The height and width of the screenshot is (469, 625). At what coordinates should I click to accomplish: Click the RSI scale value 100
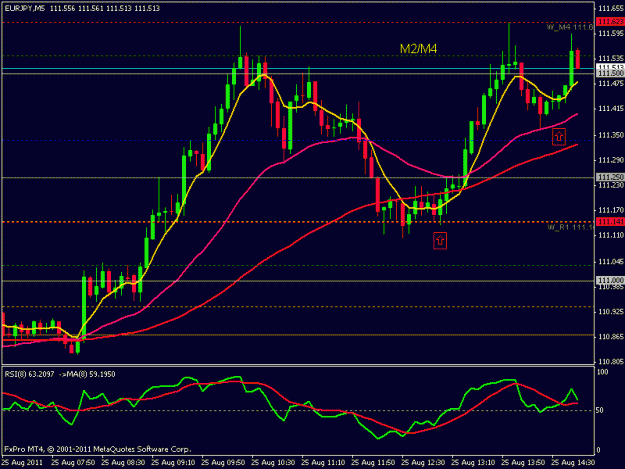603,372
